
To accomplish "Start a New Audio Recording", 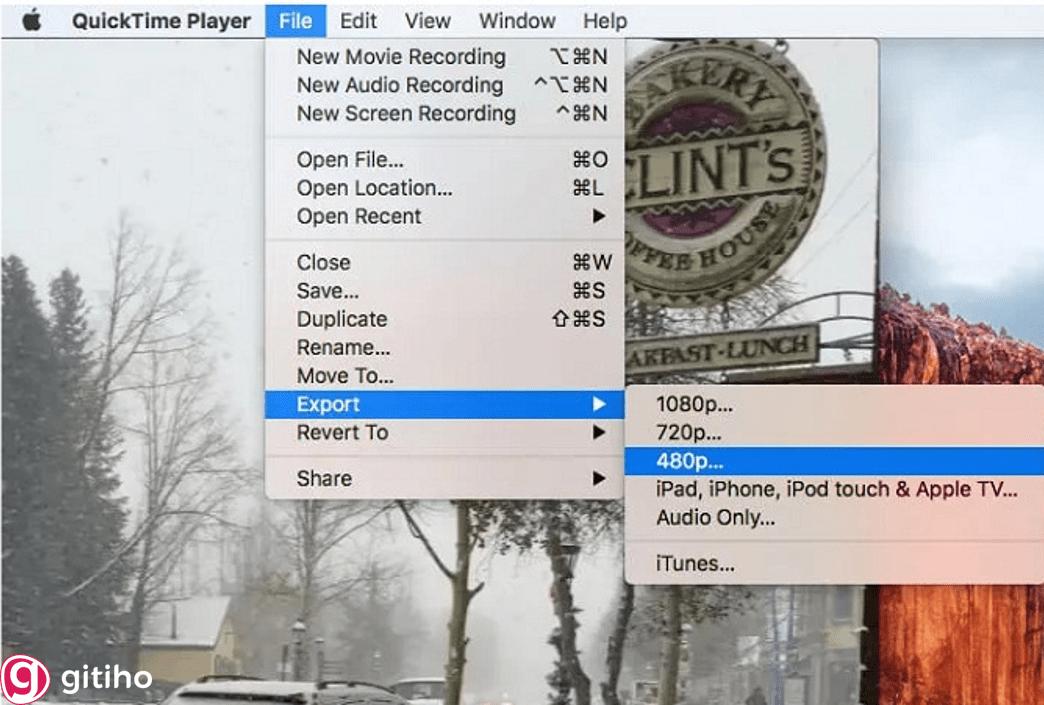I will tap(398, 85).
